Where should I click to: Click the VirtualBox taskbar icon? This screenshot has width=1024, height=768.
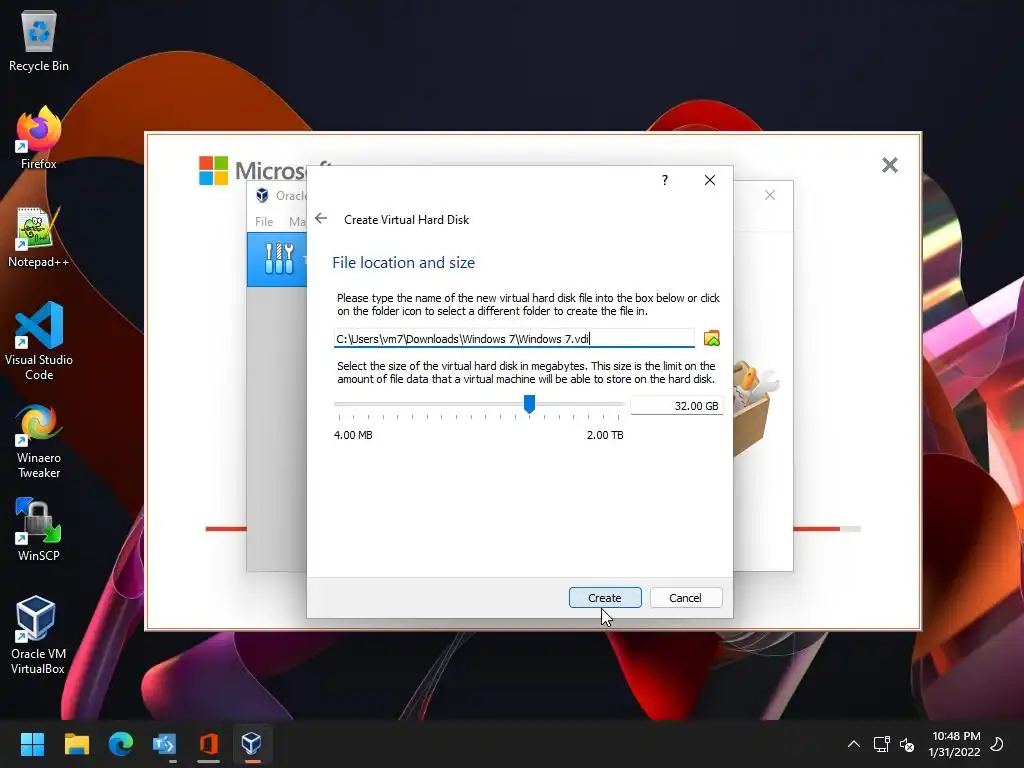(x=252, y=744)
